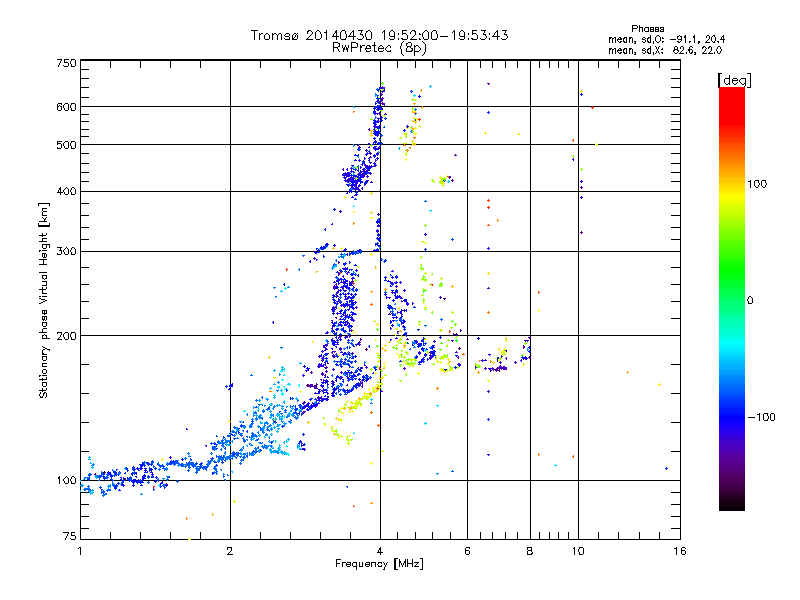The height and width of the screenshot is (600, 800).
Task: Click the 'mean, sd,O: -91.1, 20.4' line
Action: coord(666,39)
